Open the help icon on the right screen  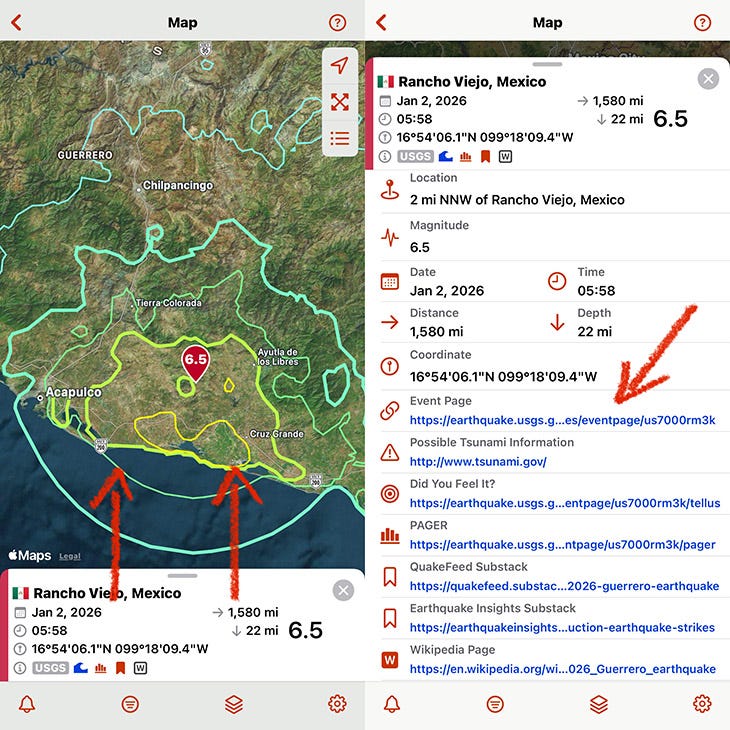pos(703,22)
